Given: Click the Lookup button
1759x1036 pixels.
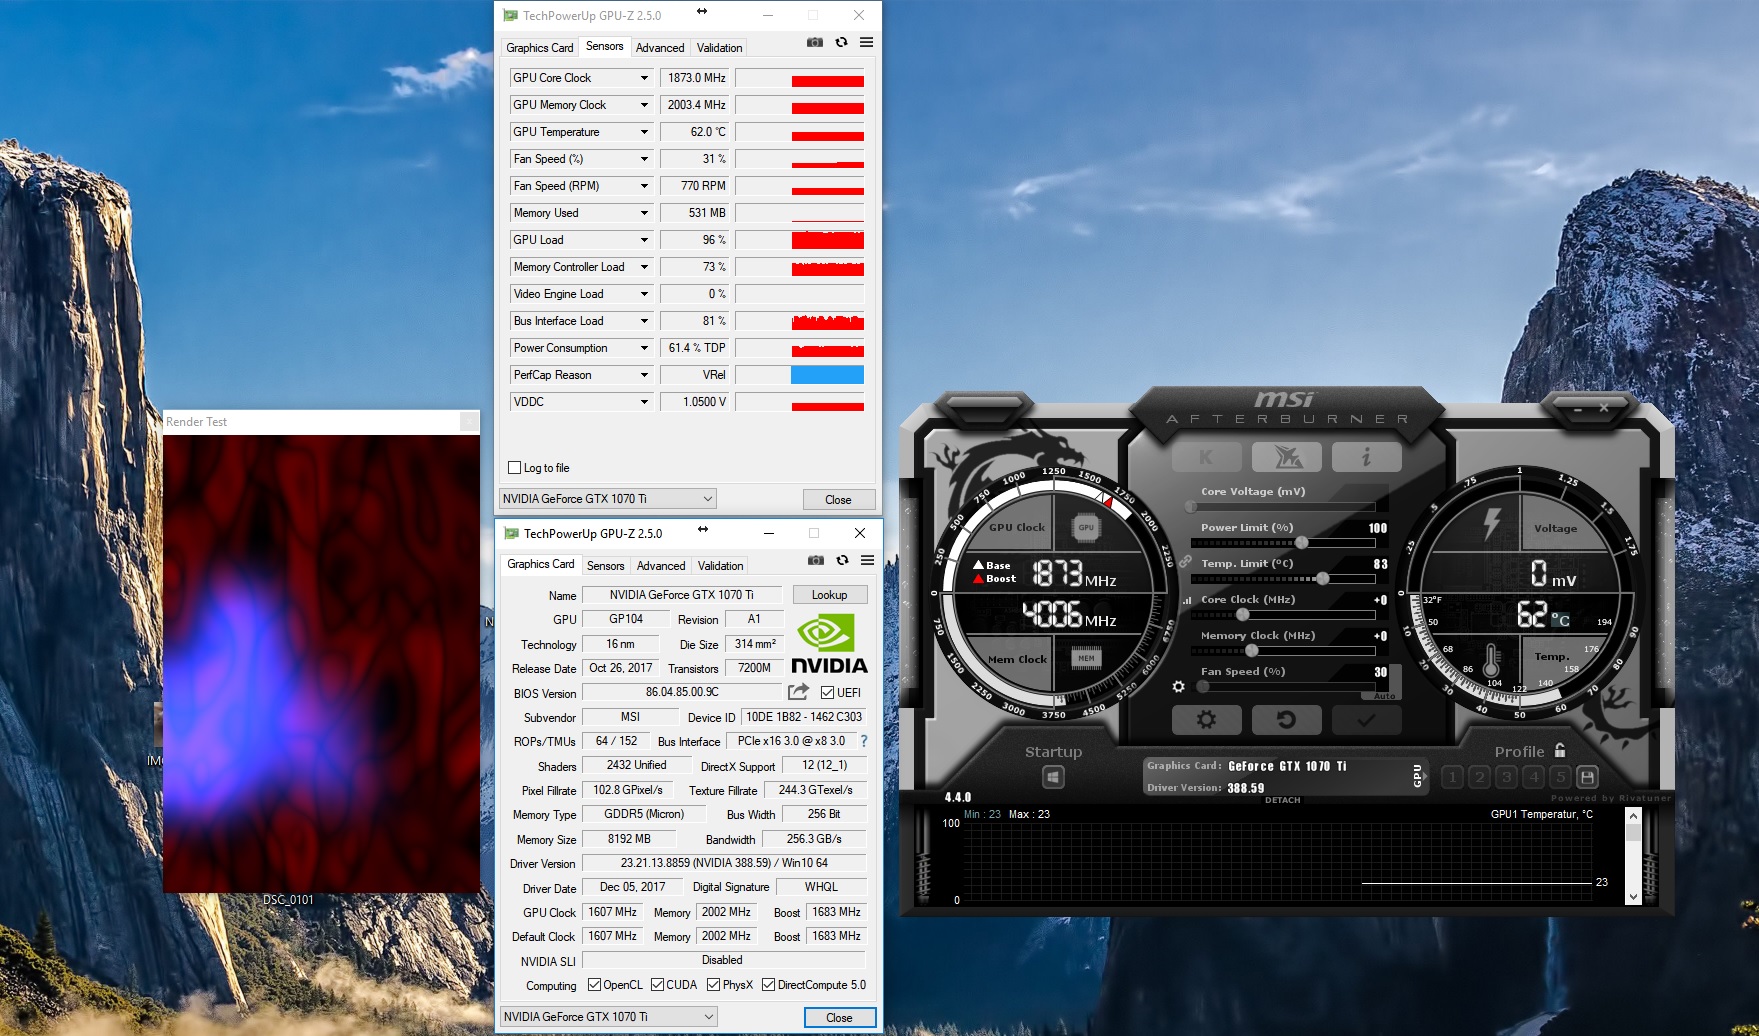Looking at the screenshot, I should coord(829,595).
